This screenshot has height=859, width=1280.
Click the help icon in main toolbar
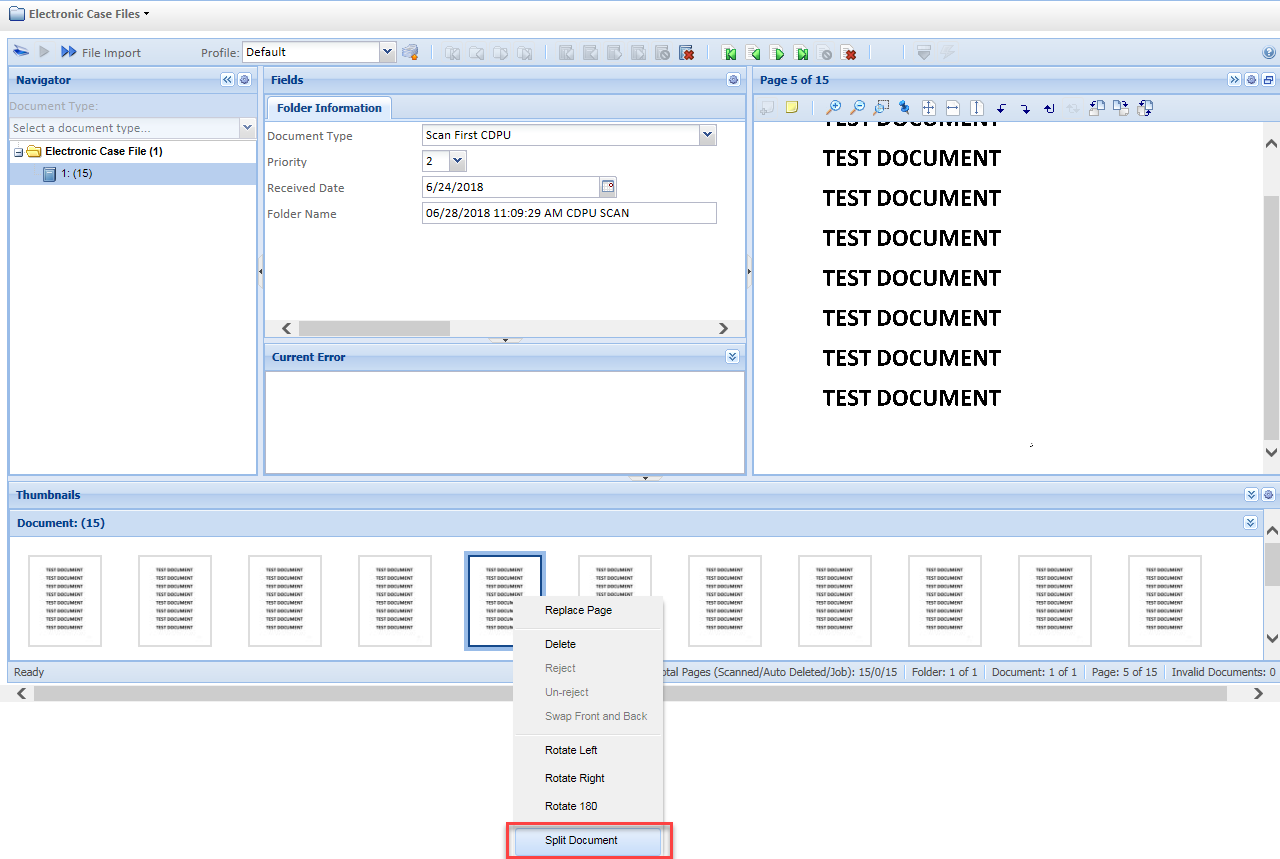(1269, 53)
